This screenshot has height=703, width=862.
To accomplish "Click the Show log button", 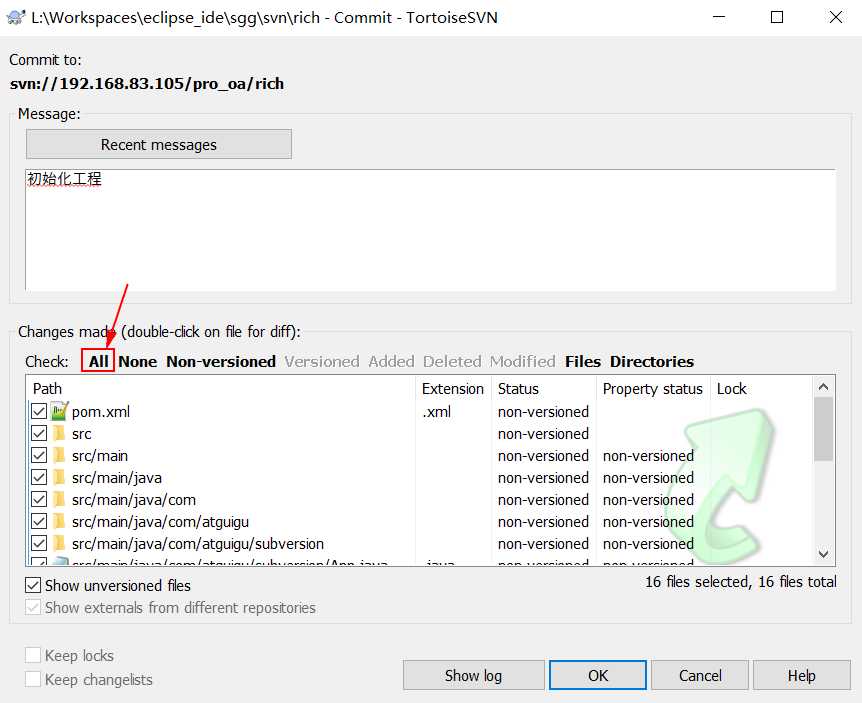I will pyautogui.click(x=473, y=675).
